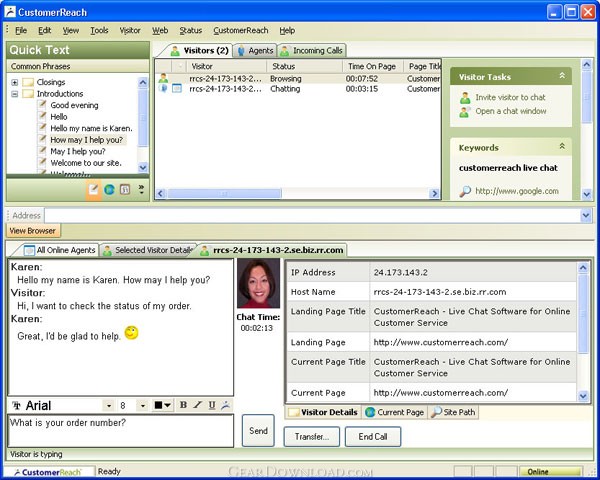Image resolution: width=600 pixels, height=480 pixels.
Task: Open the File menu
Action: click(21, 31)
